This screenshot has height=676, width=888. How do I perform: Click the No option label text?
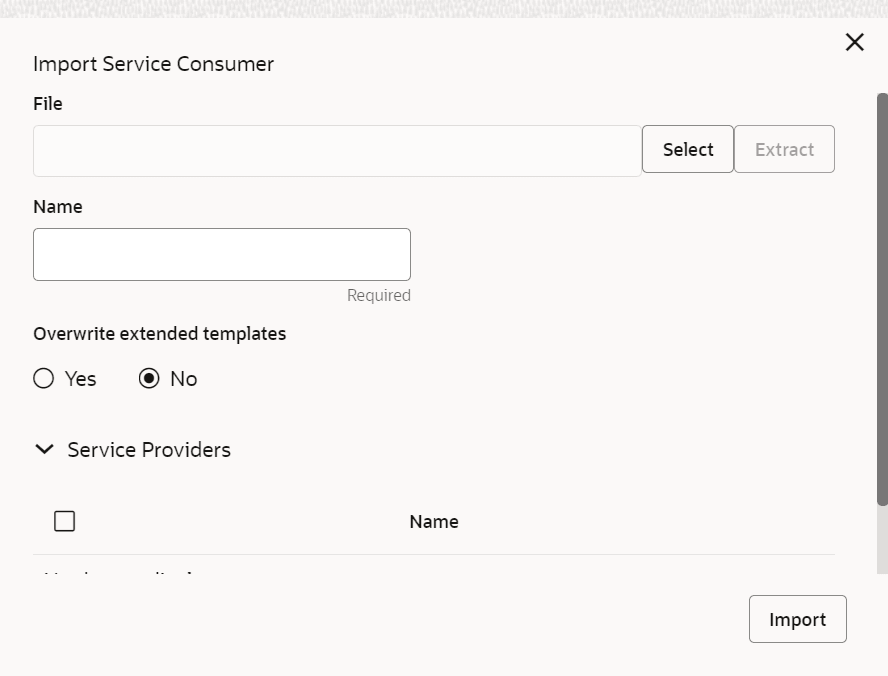tap(184, 379)
